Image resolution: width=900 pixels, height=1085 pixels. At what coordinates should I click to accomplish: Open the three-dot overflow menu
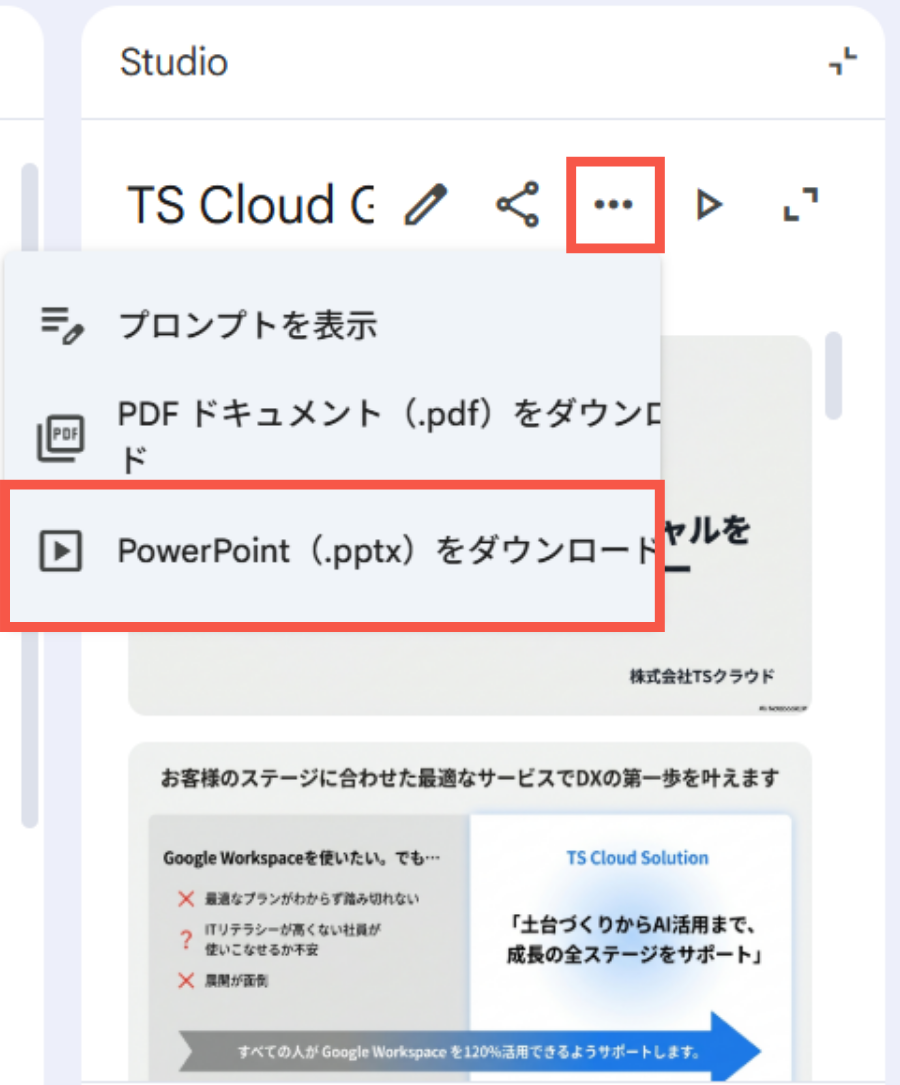[613, 204]
